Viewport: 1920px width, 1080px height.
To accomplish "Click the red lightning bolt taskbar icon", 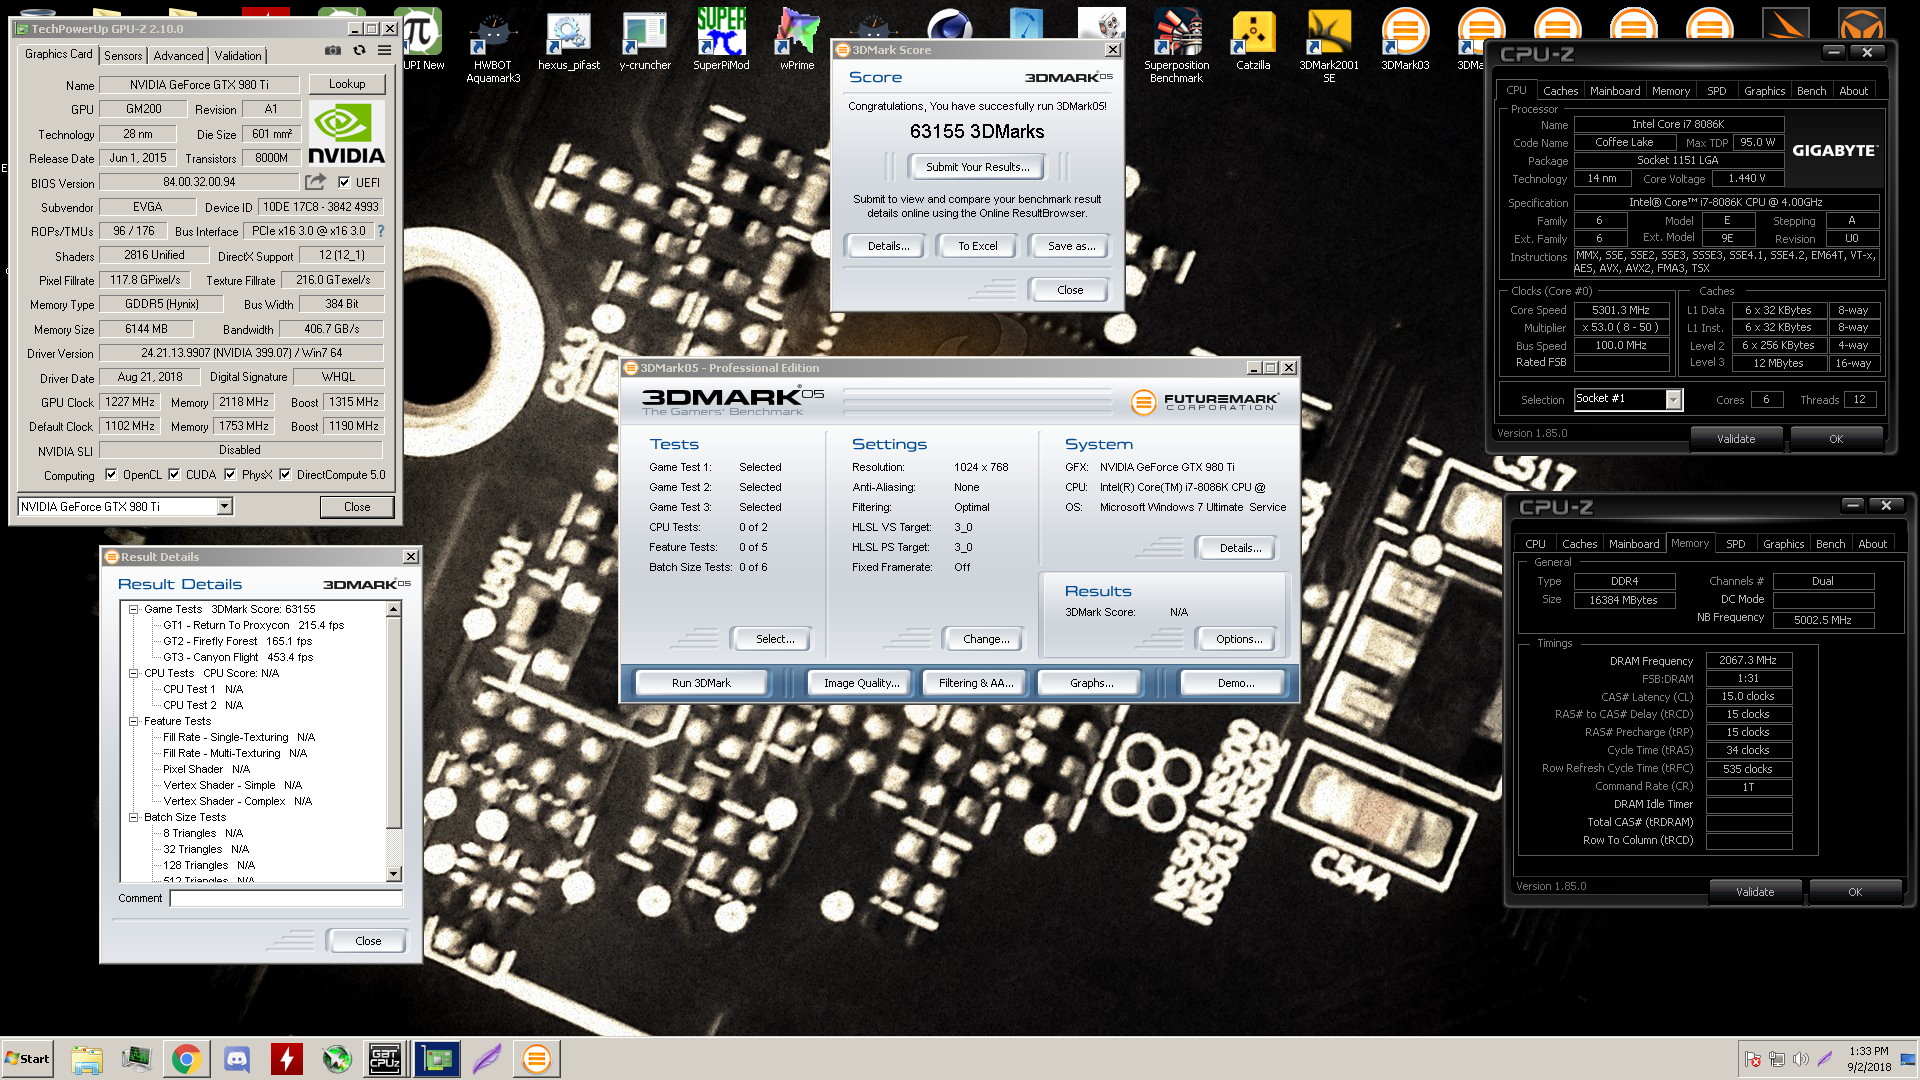I will pos(287,1059).
